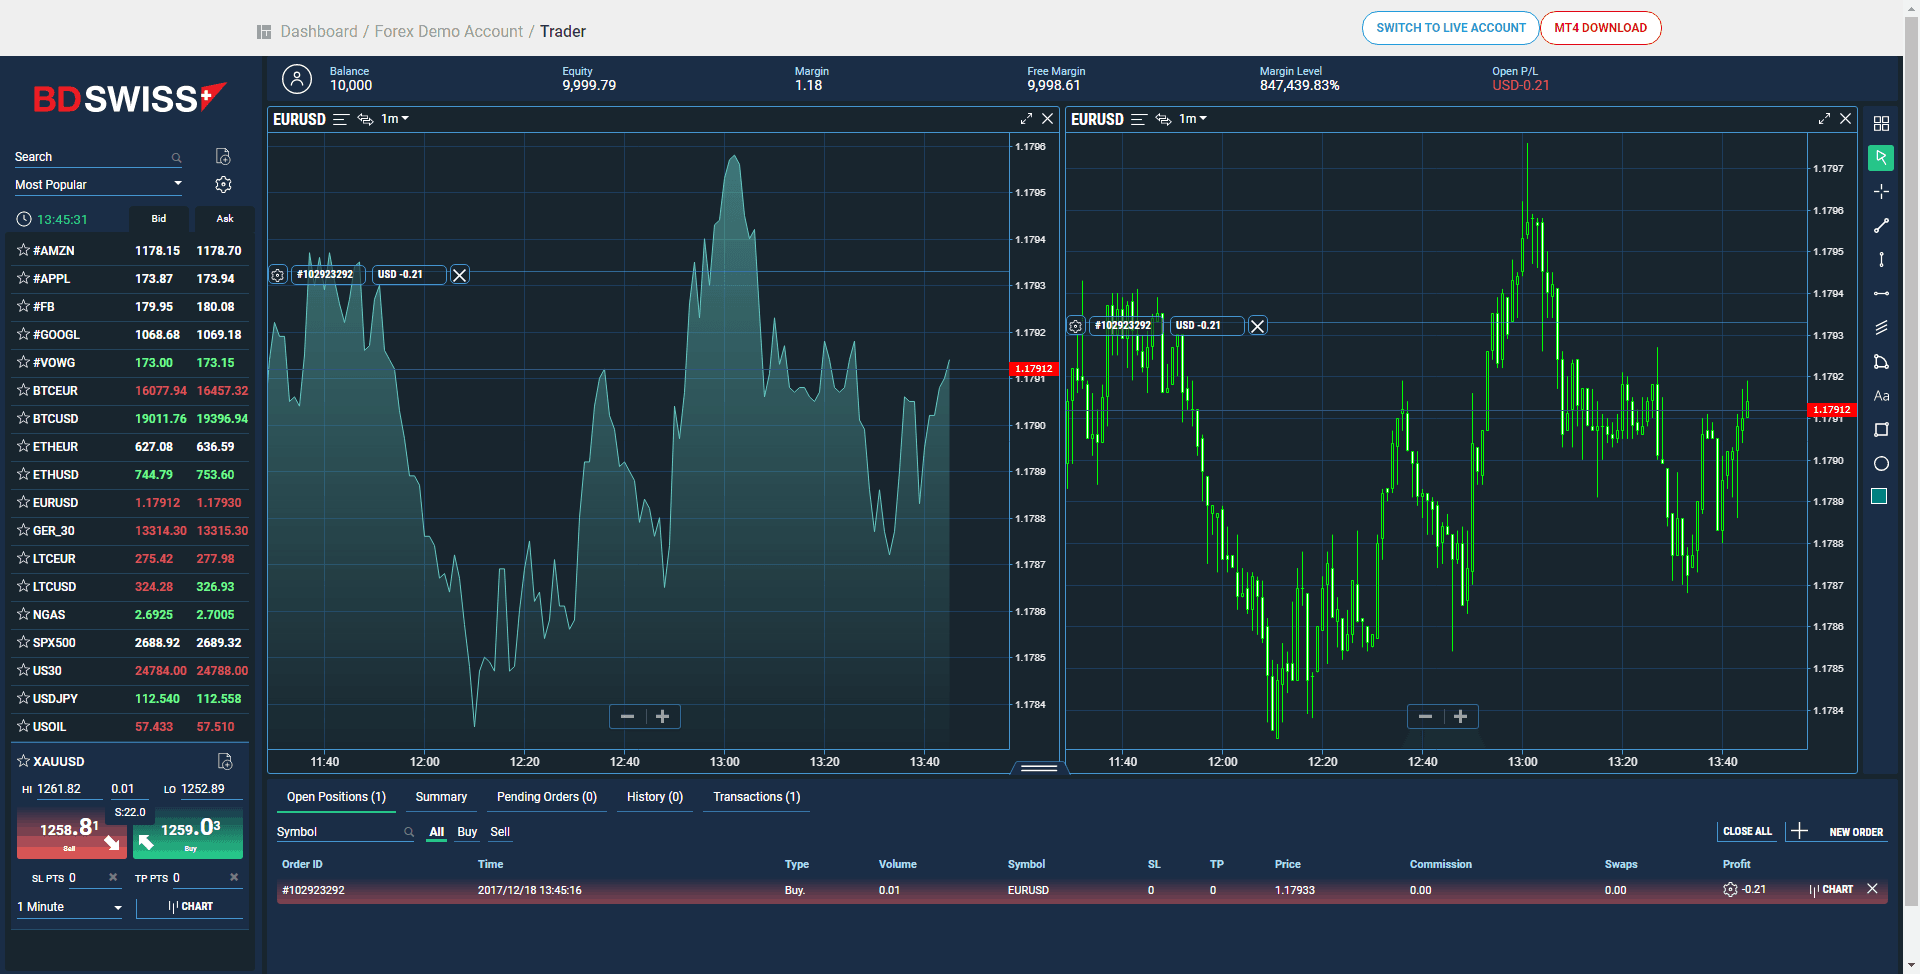The height and width of the screenshot is (974, 1920).
Task: Select the crosshair tool in the right toolbar
Action: pyautogui.click(x=1881, y=191)
